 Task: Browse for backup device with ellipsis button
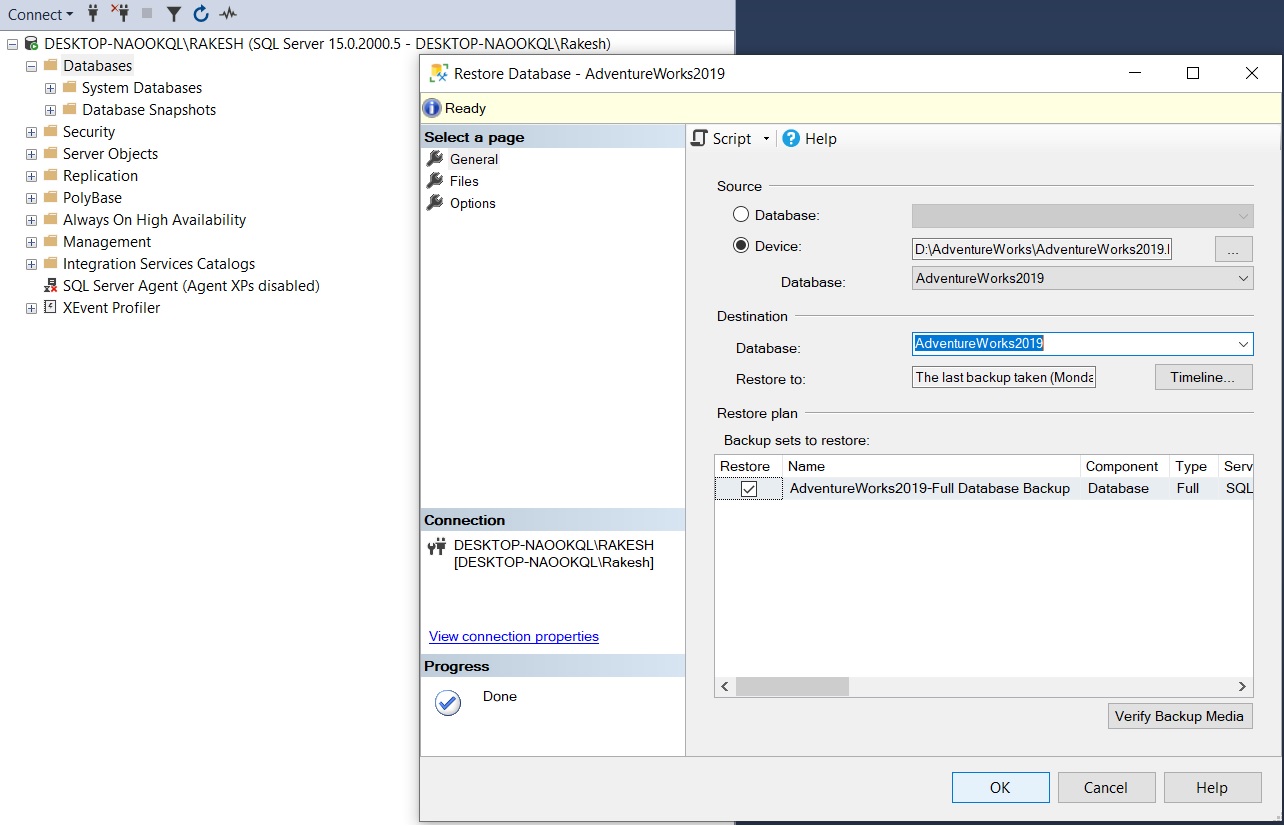click(x=1233, y=248)
